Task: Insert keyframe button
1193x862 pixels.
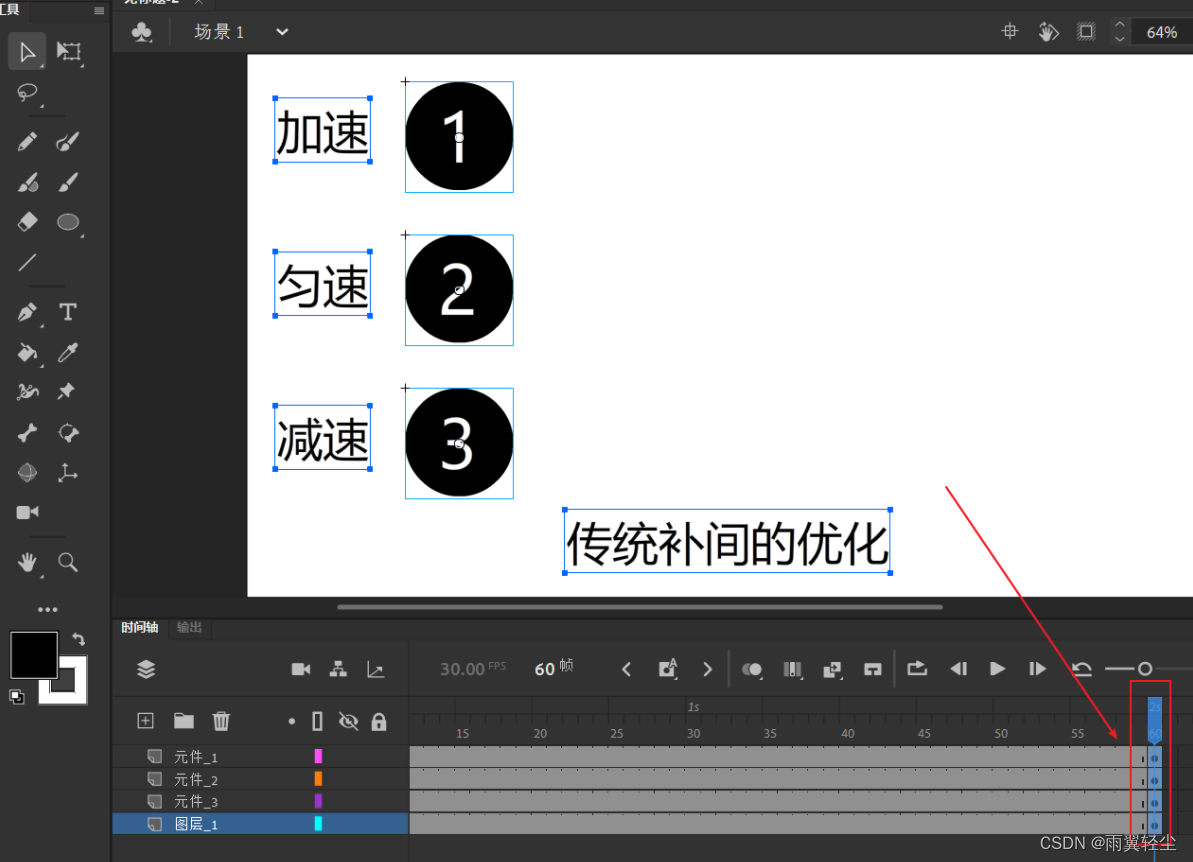Action: (667, 669)
